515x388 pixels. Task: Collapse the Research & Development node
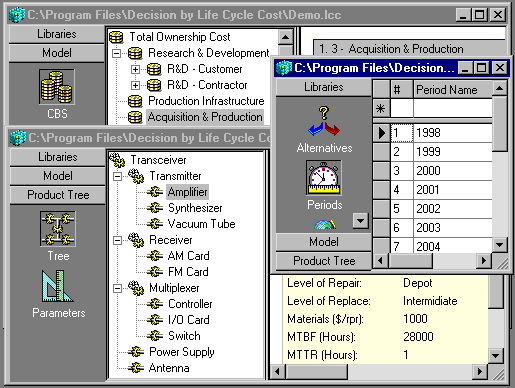[x=116, y=53]
